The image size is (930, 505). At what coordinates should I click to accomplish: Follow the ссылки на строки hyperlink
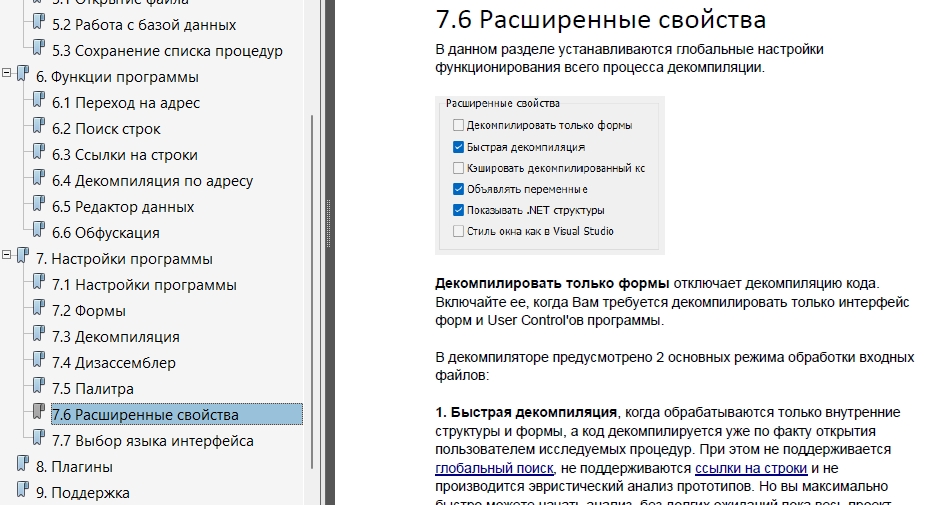(x=751, y=468)
